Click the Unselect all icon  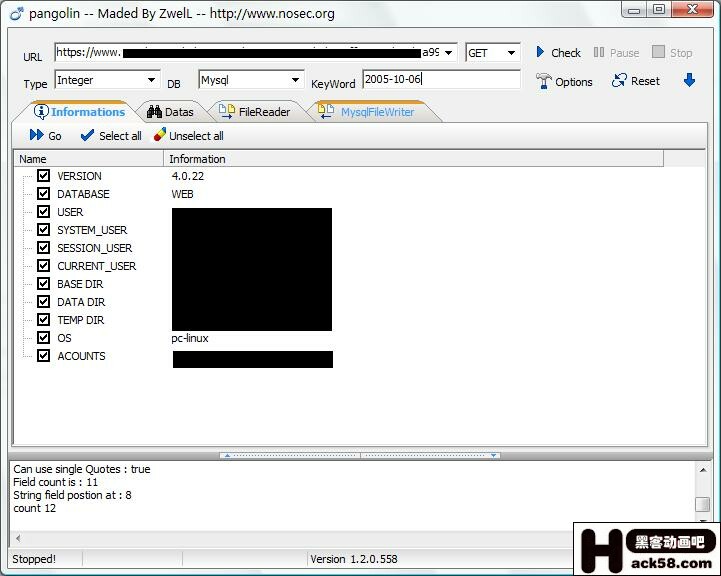tap(159, 135)
